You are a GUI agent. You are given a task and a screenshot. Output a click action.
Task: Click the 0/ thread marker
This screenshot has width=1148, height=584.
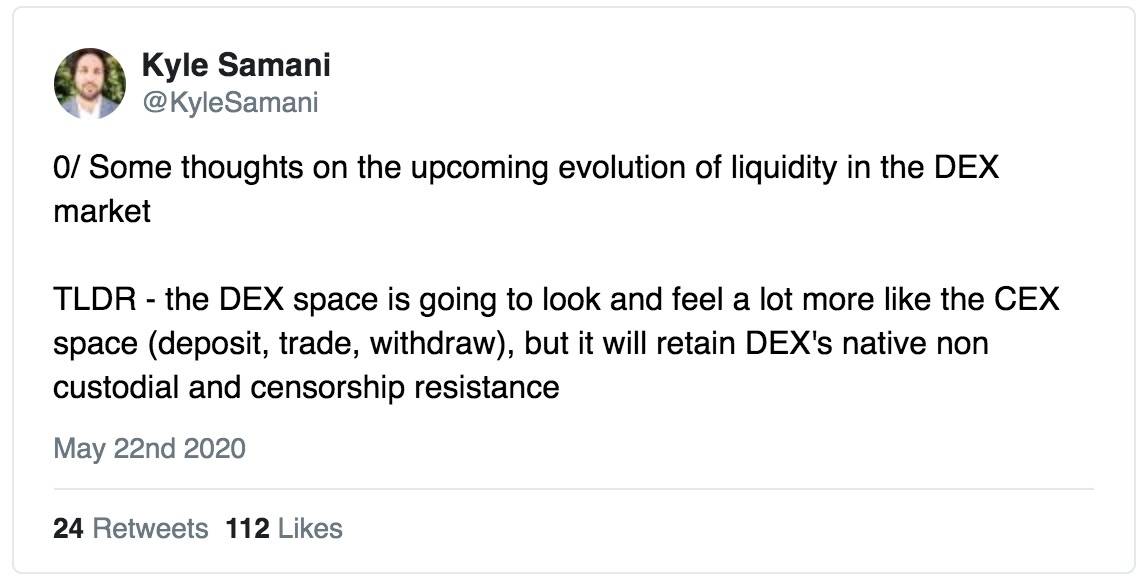[x=66, y=168]
